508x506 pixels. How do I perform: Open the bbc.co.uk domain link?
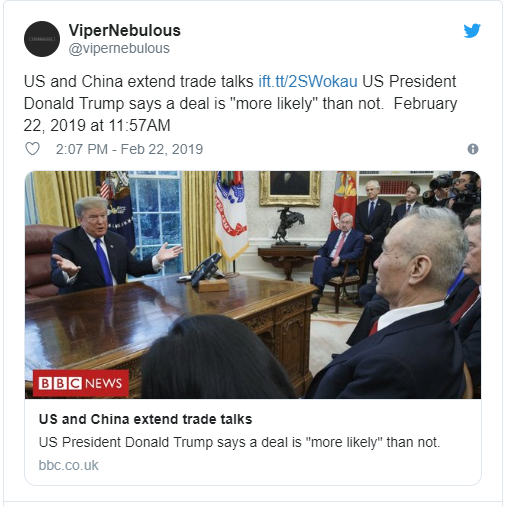[69, 465]
